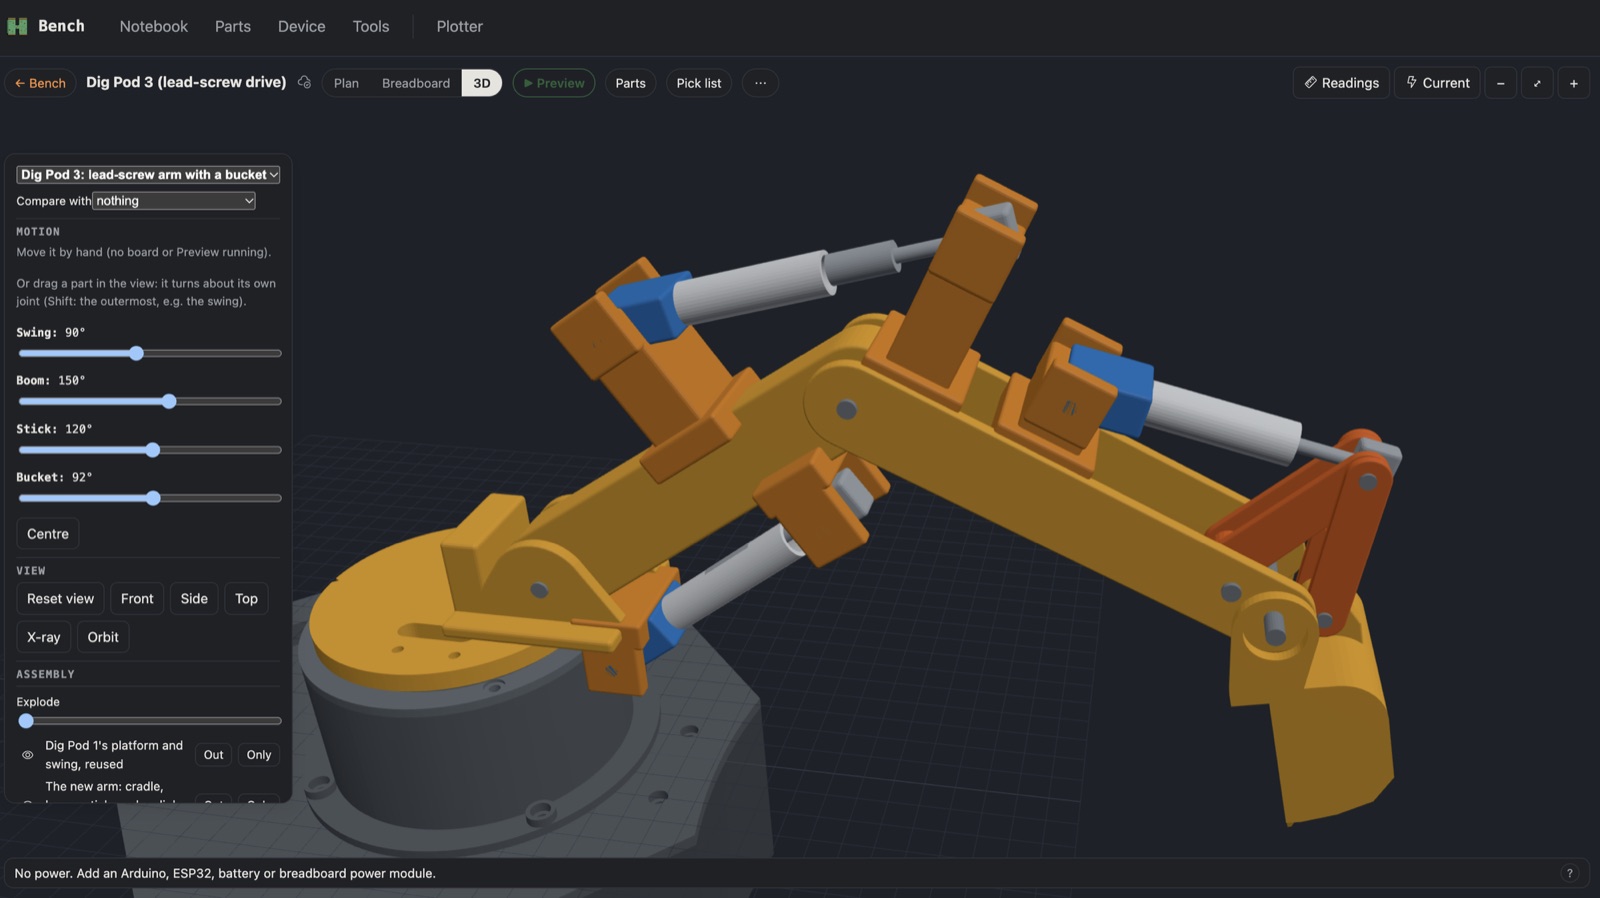
Task: Switch to the Plan tab
Action: 346,83
